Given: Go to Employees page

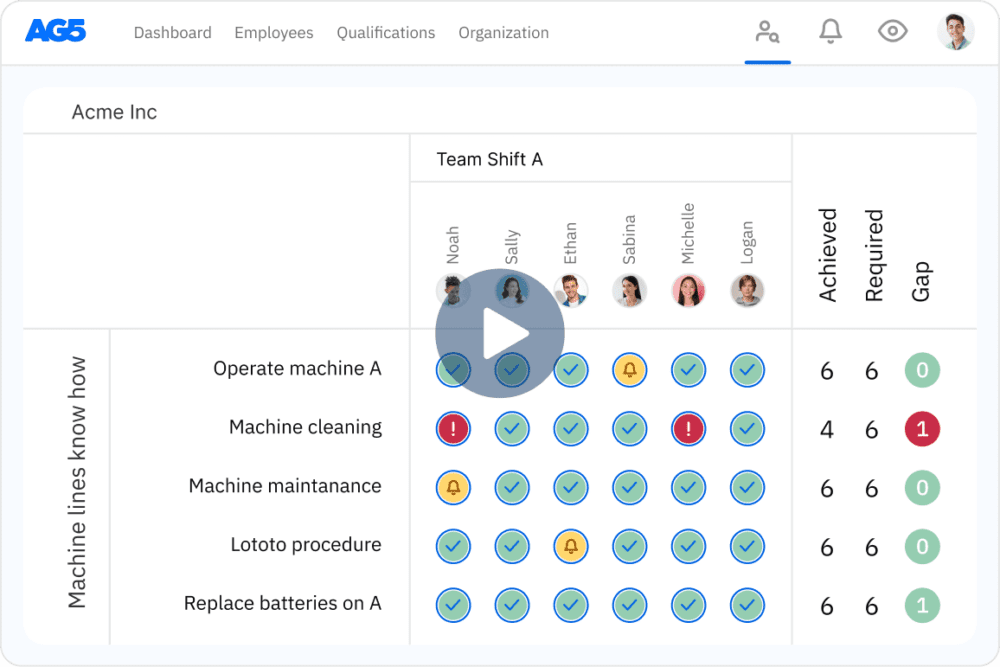Looking at the screenshot, I should [x=274, y=33].
